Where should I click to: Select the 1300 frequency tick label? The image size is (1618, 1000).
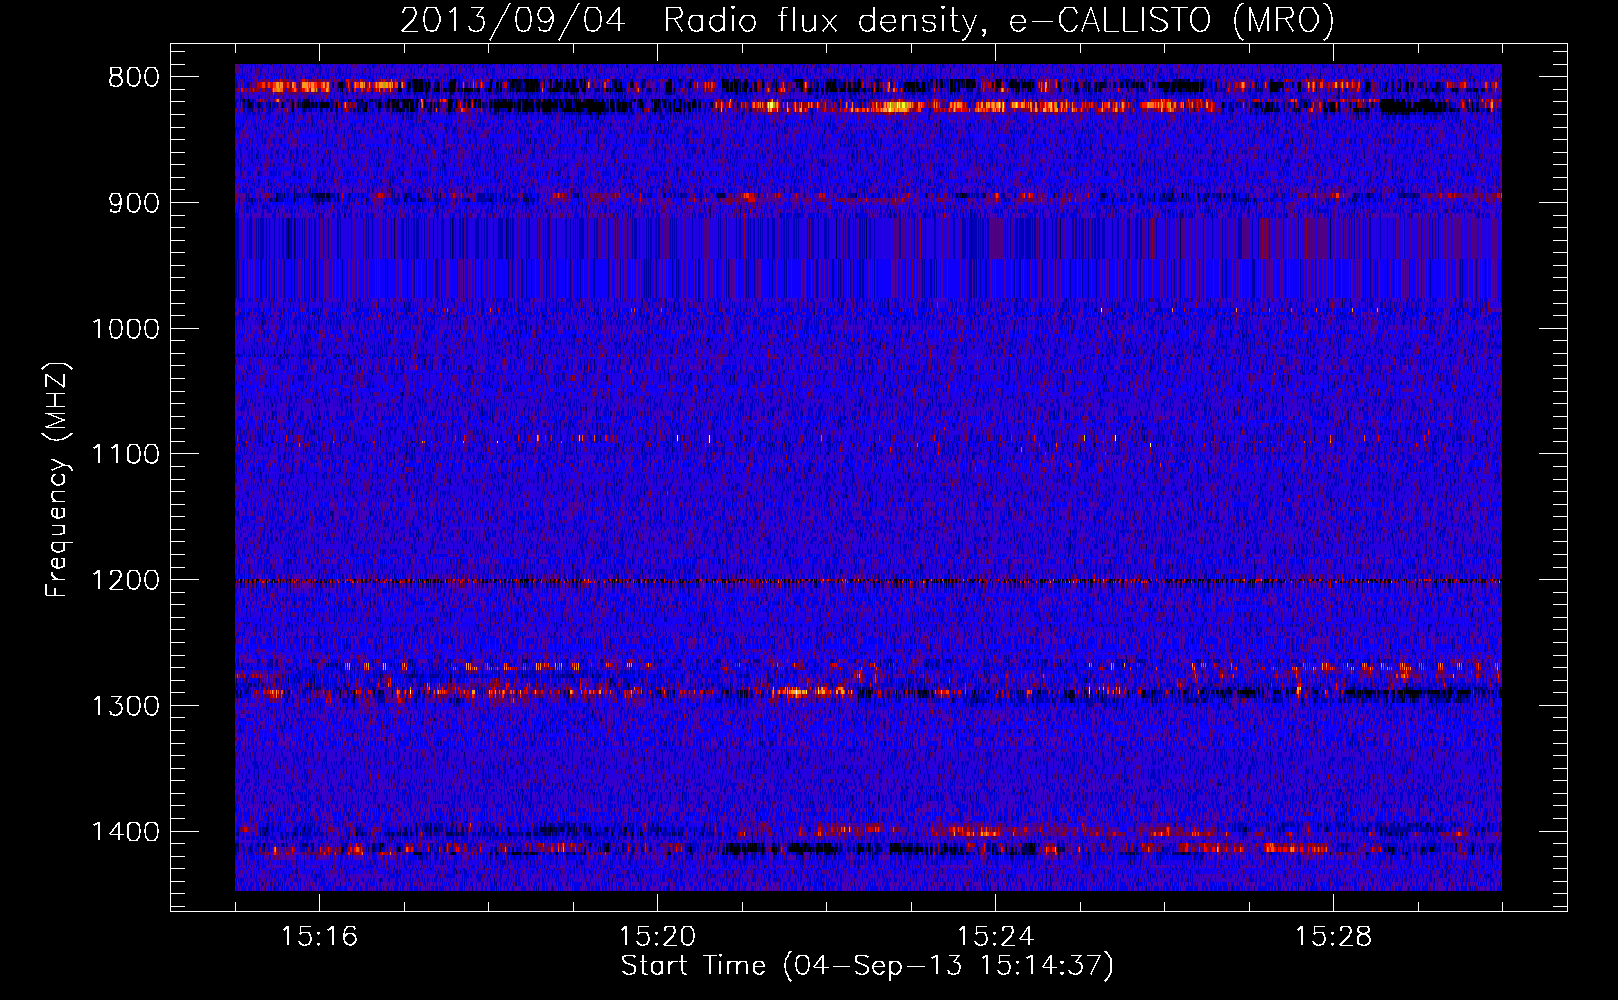[x=125, y=706]
